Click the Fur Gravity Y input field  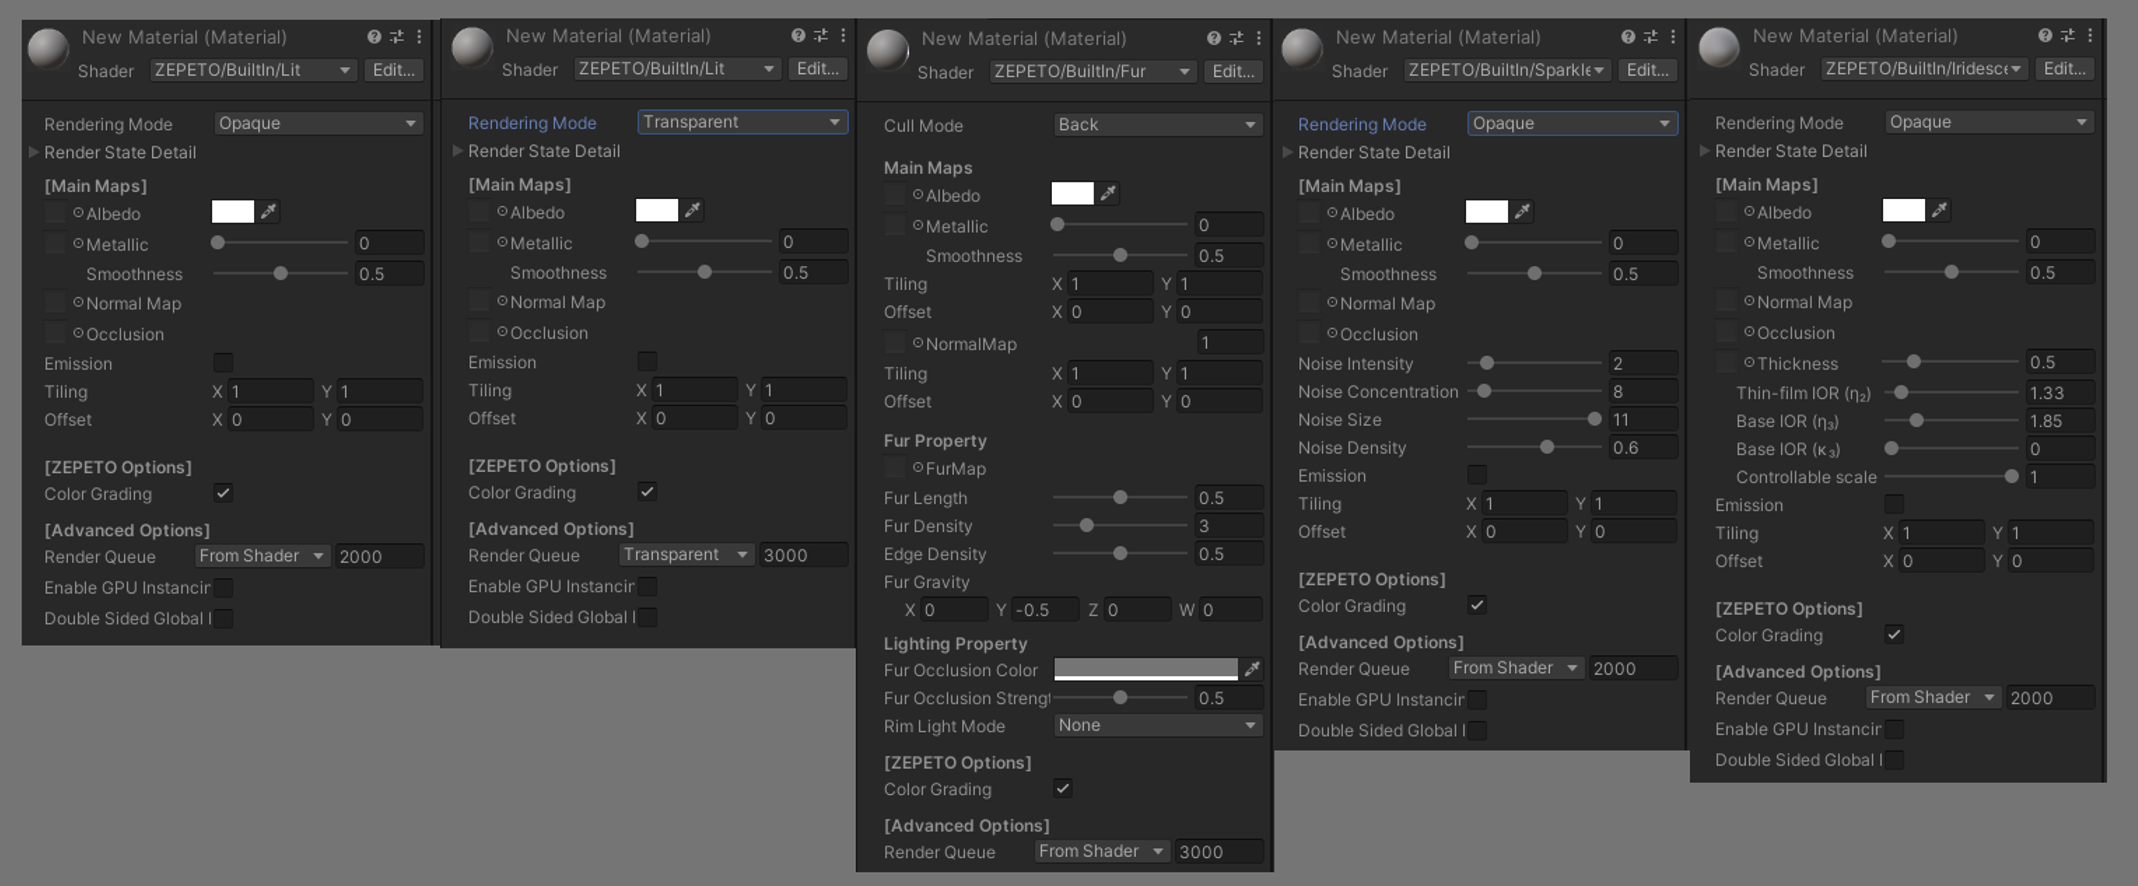(x=1046, y=609)
